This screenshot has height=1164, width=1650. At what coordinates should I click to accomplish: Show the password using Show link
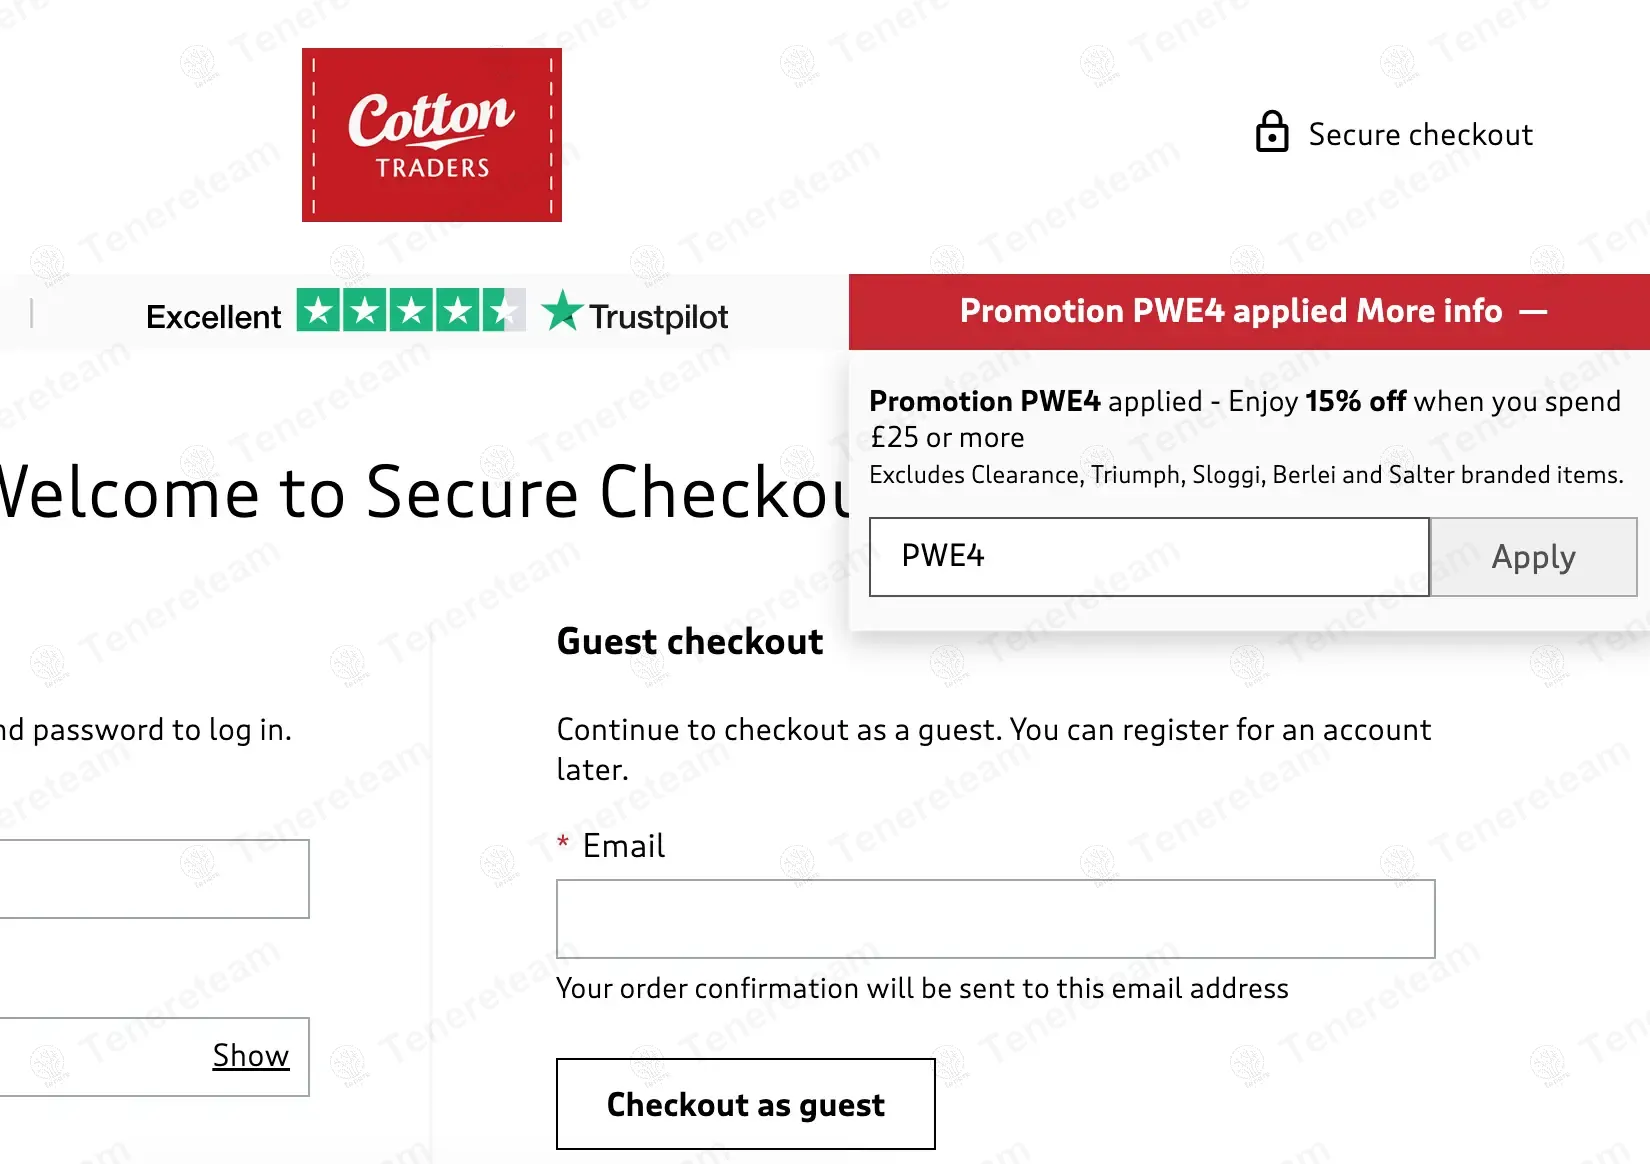coord(250,1055)
